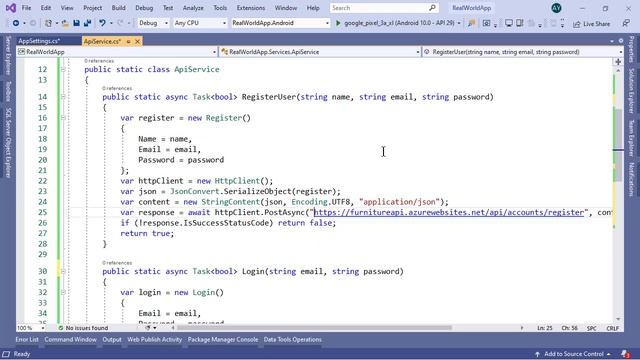This screenshot has height=360, width=640.
Task: Click the Live Share icon
Action: click(x=577, y=24)
